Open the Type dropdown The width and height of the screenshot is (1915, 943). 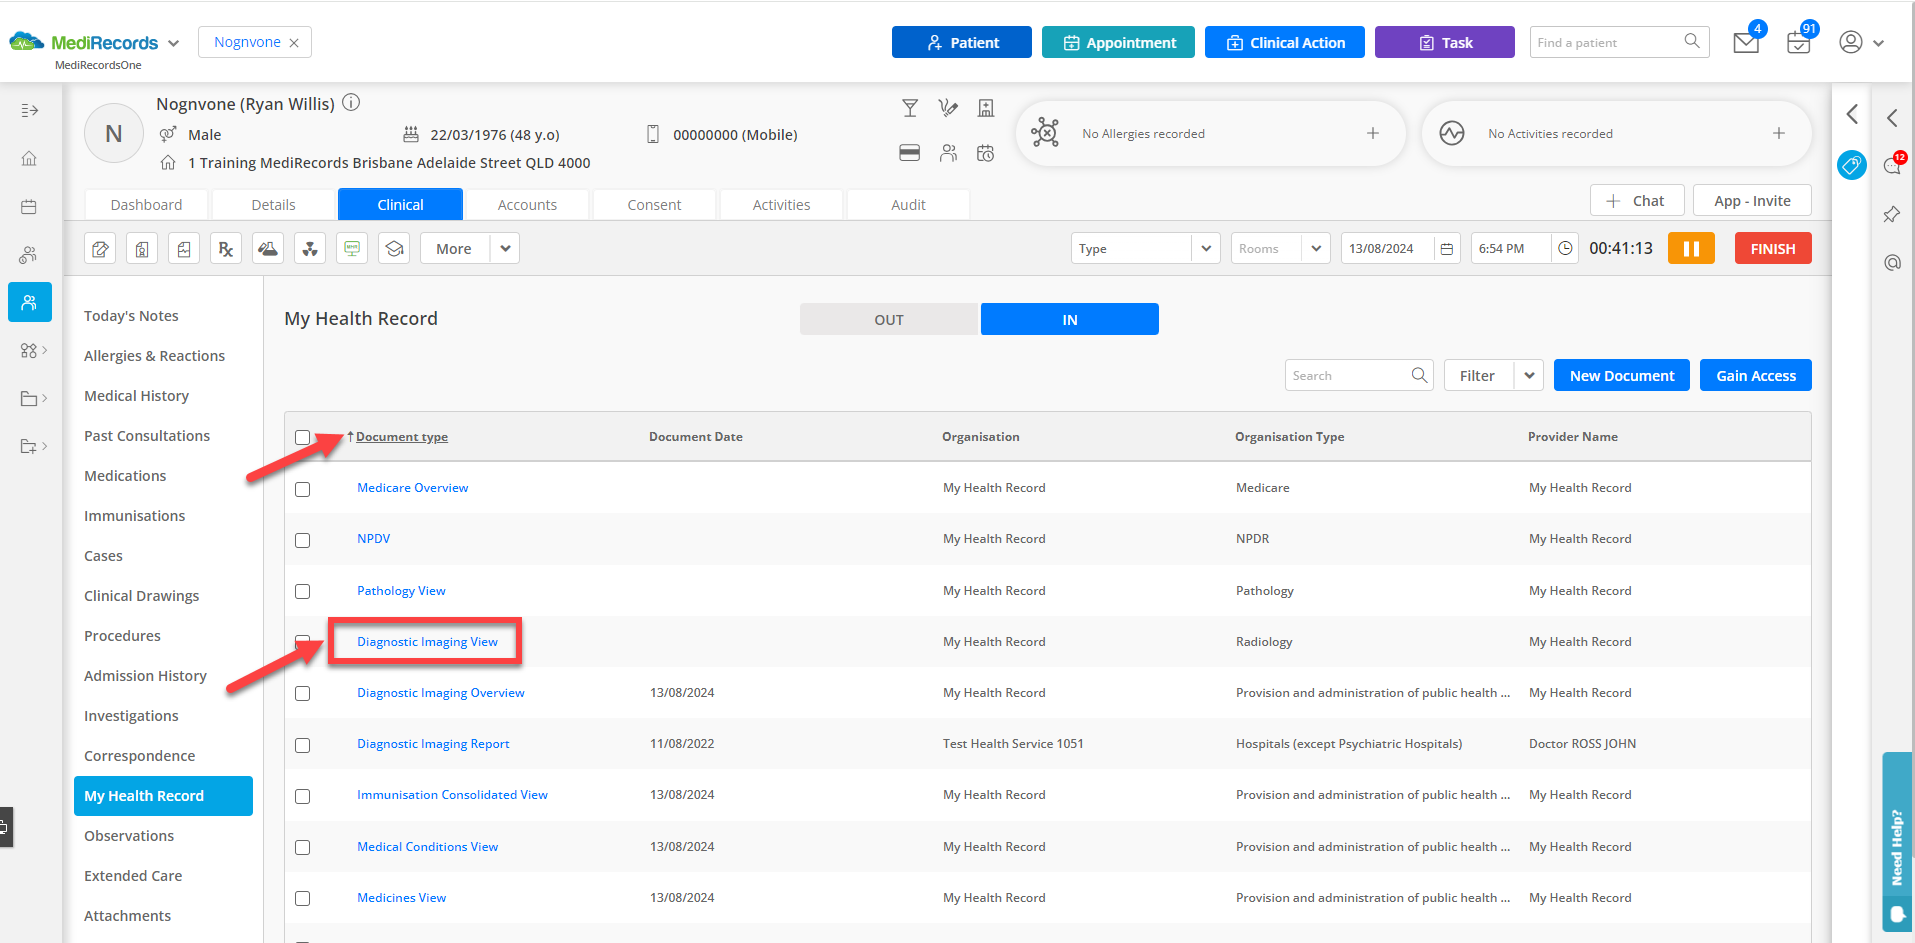(1145, 249)
